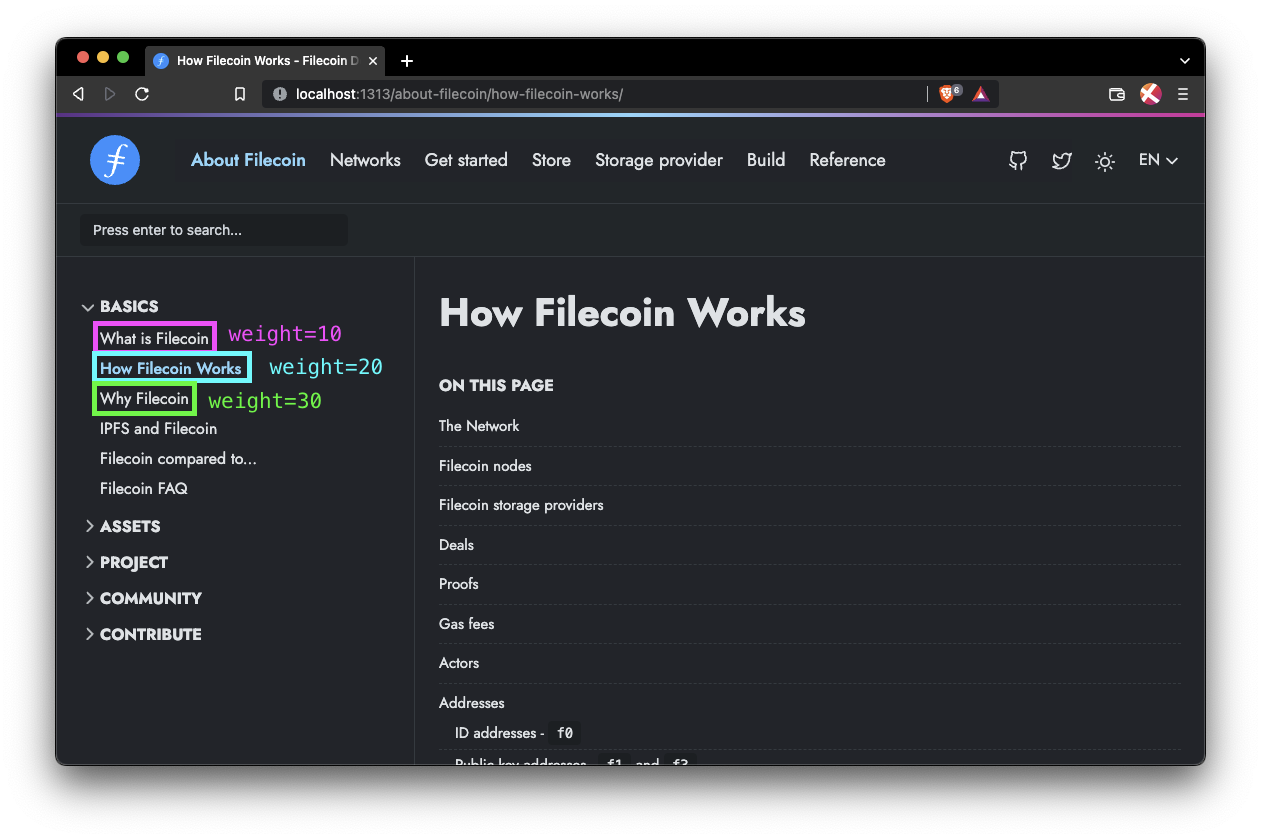Viewport: 1261px width, 839px height.
Task: Open the Brave Rewards triangle icon
Action: point(981,94)
